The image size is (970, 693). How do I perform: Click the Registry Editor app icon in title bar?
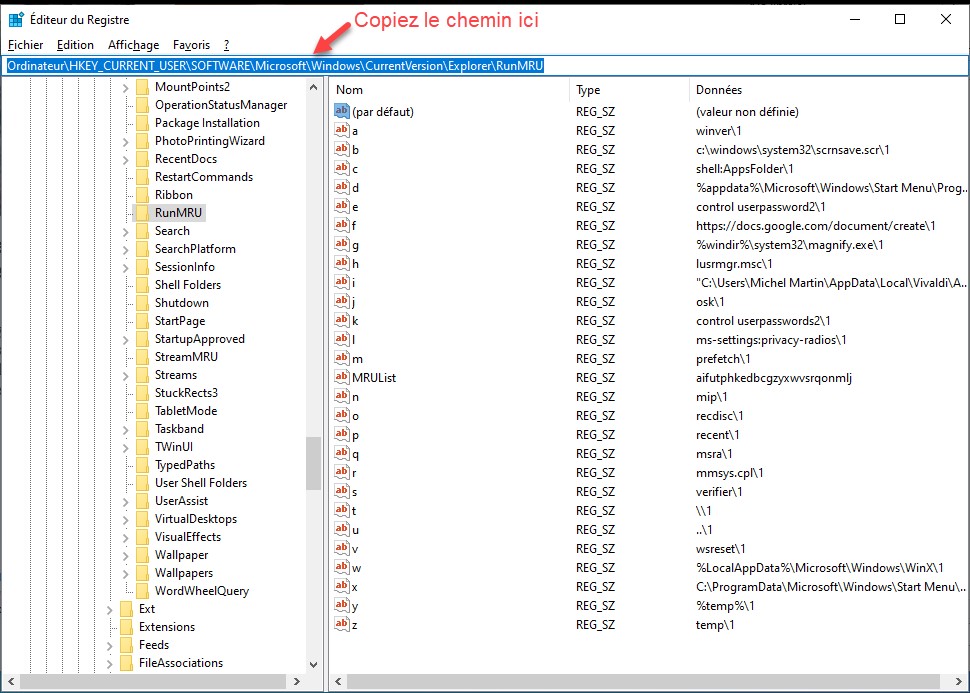(17, 19)
